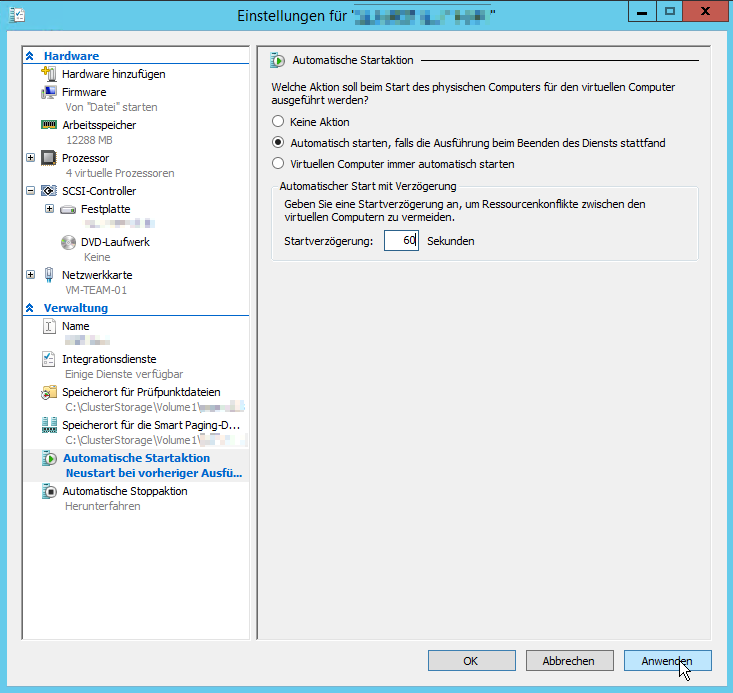Select the Keine Aktion radio button
This screenshot has height=693, width=733.
(x=279, y=122)
